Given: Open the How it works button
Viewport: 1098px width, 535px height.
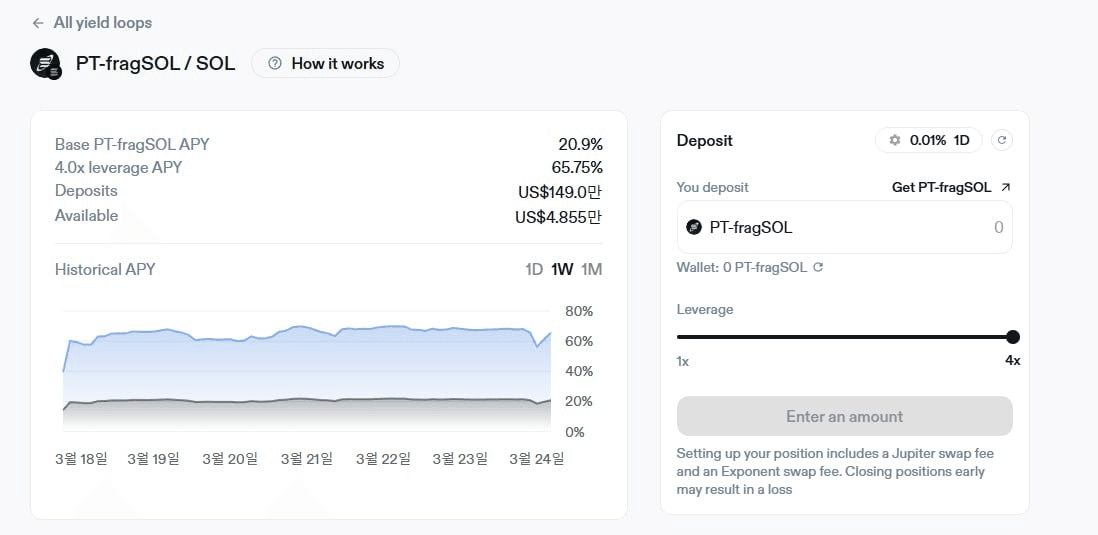Looking at the screenshot, I should click(x=326, y=64).
